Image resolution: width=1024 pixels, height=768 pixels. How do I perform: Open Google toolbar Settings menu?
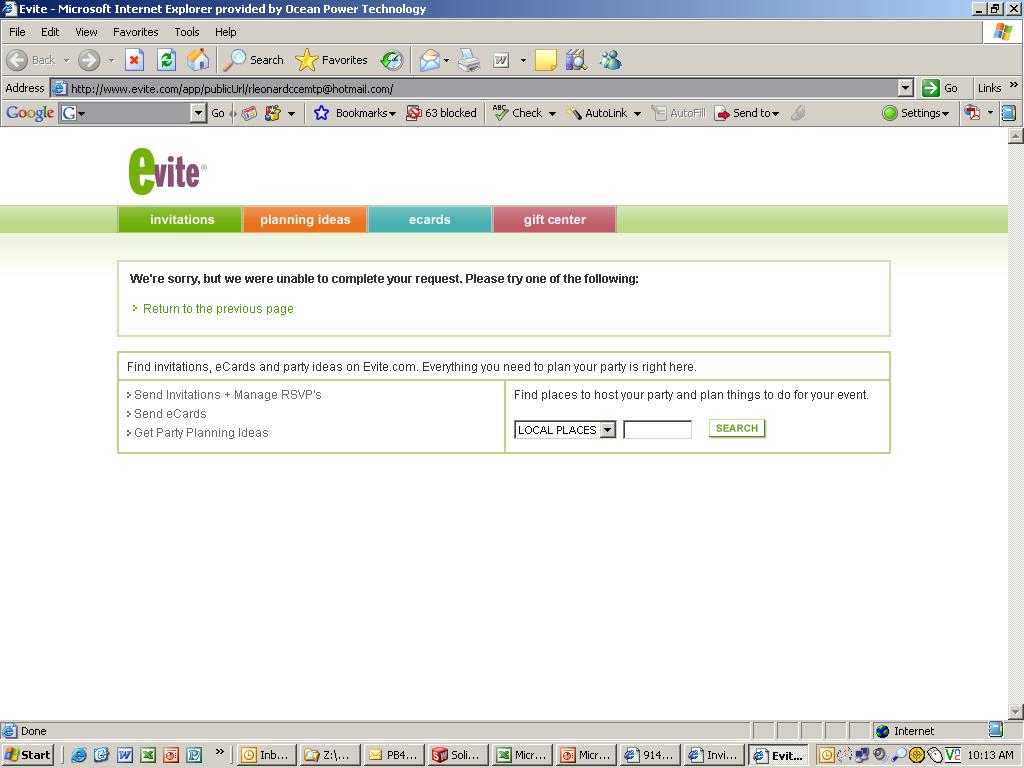(x=916, y=113)
